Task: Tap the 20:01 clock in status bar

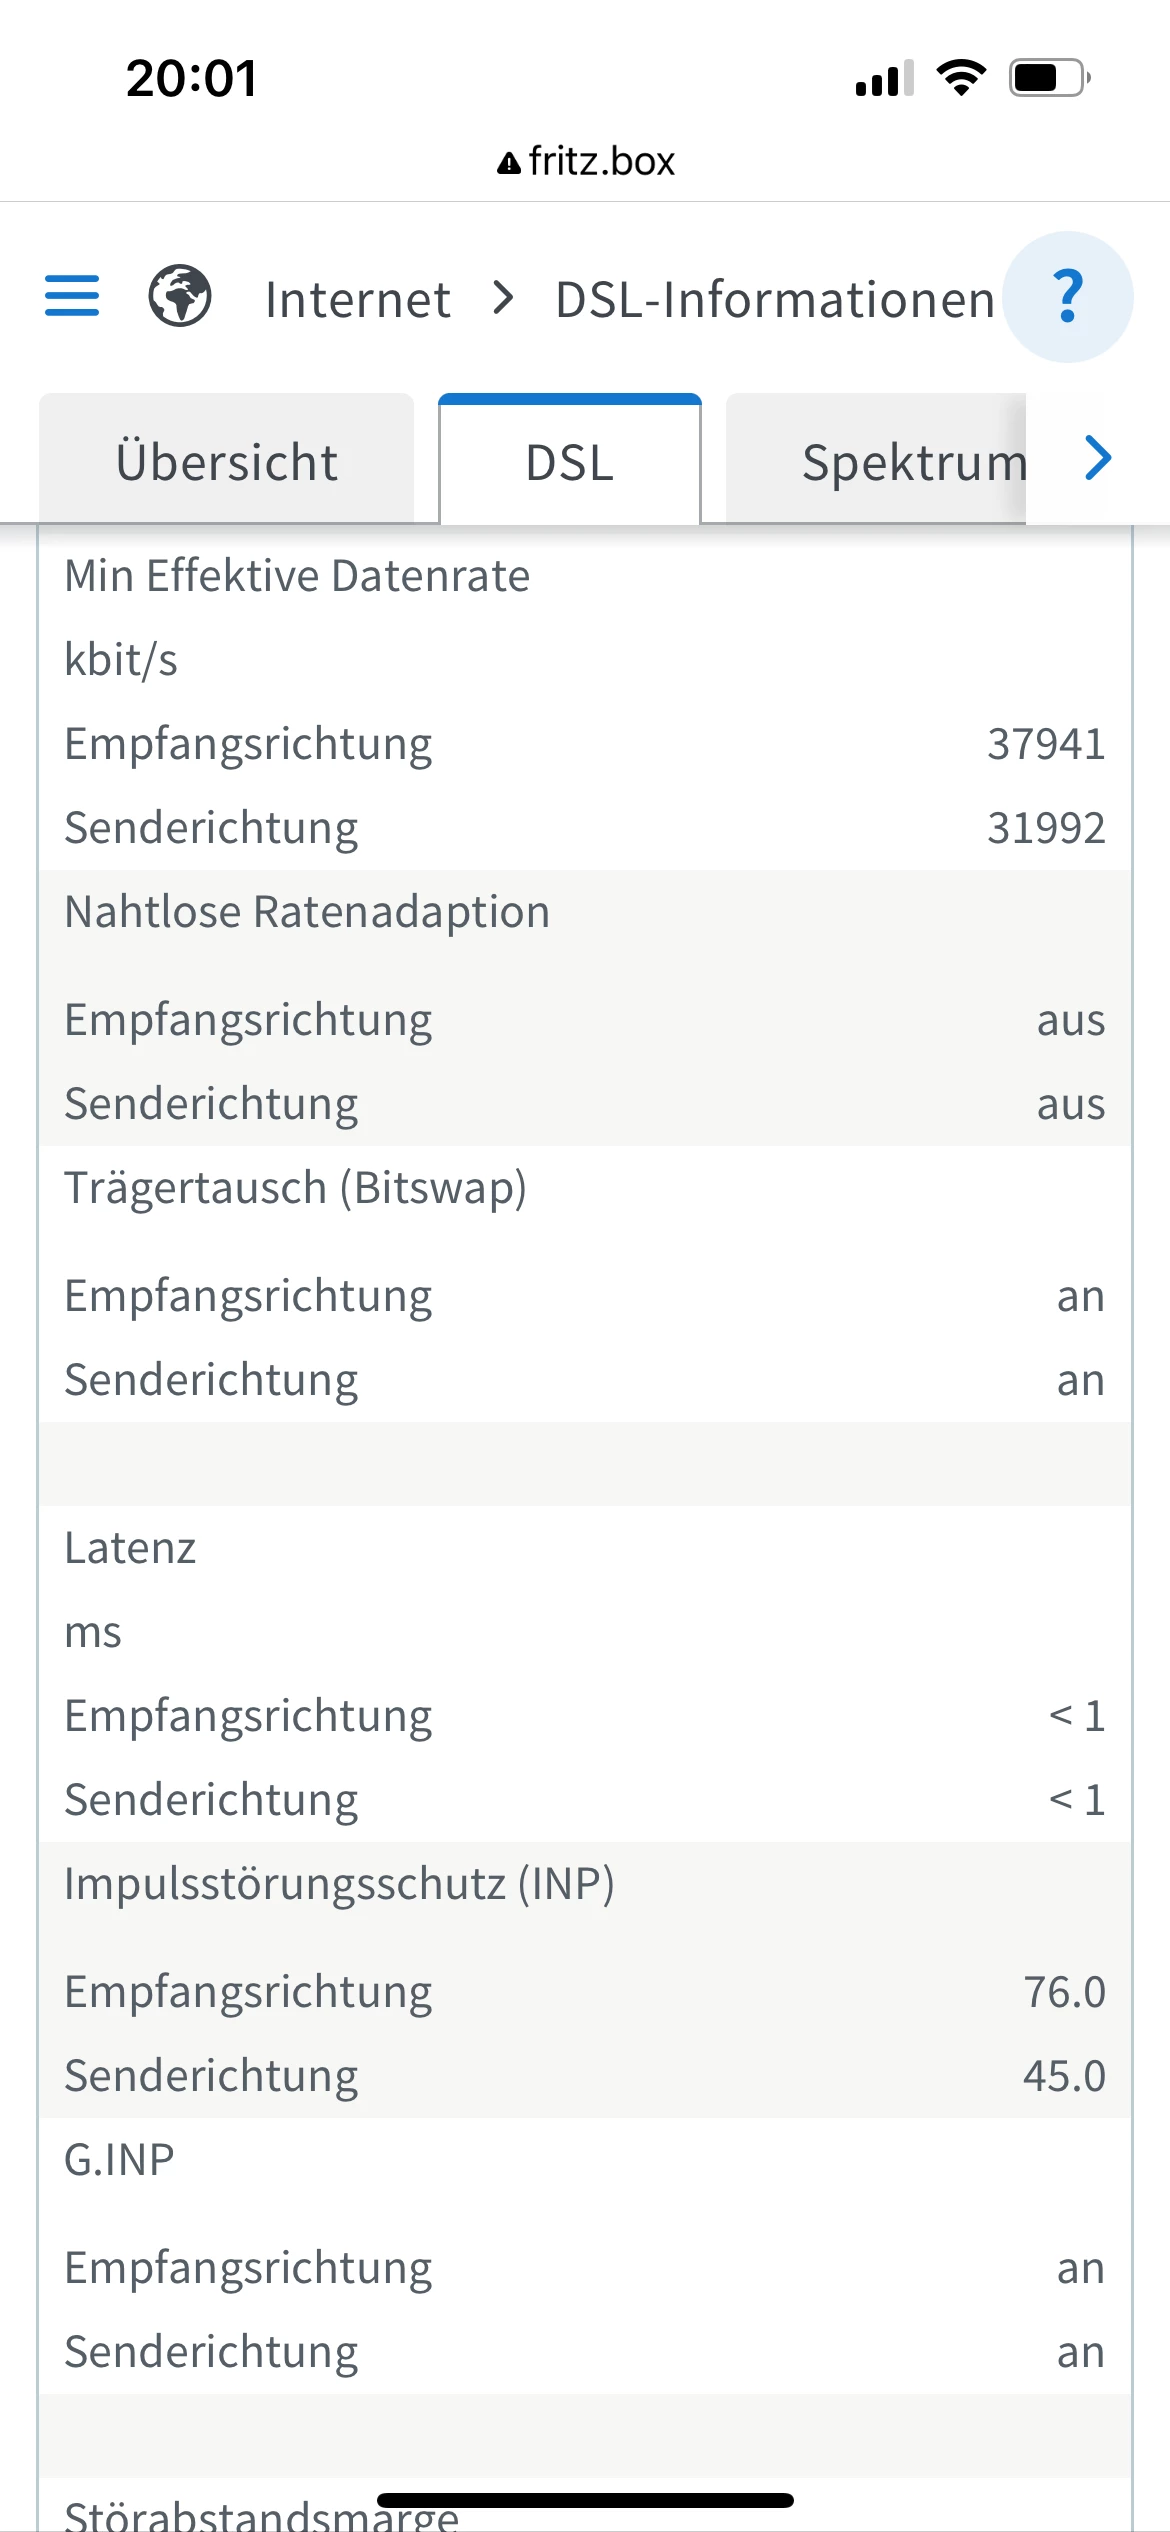Action: coord(192,78)
